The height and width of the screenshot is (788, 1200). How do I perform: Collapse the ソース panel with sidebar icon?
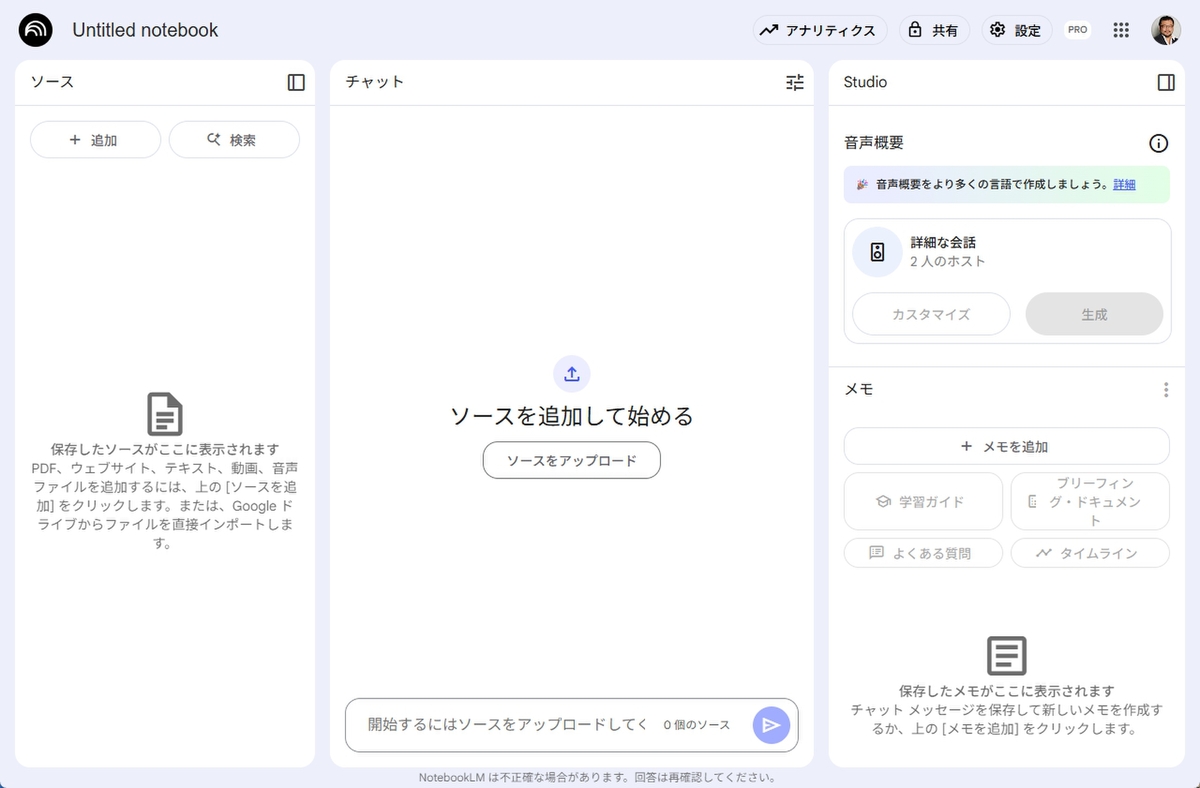point(296,82)
